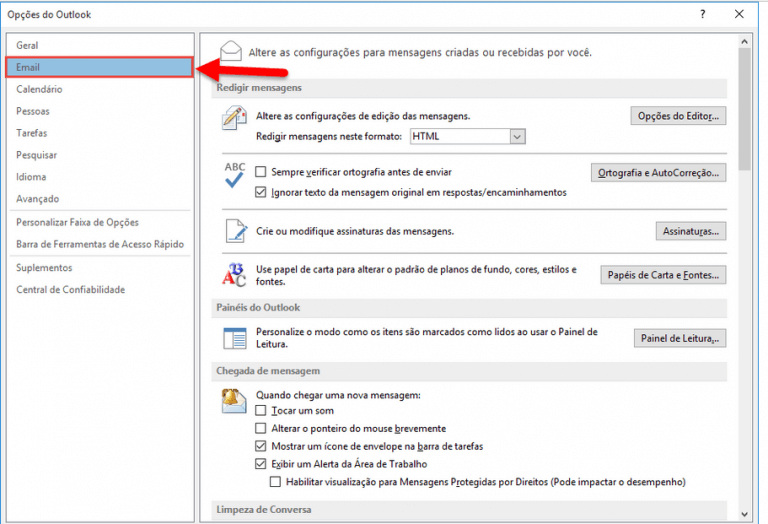
Task: Enable Sempre verificar ortografia antes de enviar
Action: coord(261,172)
